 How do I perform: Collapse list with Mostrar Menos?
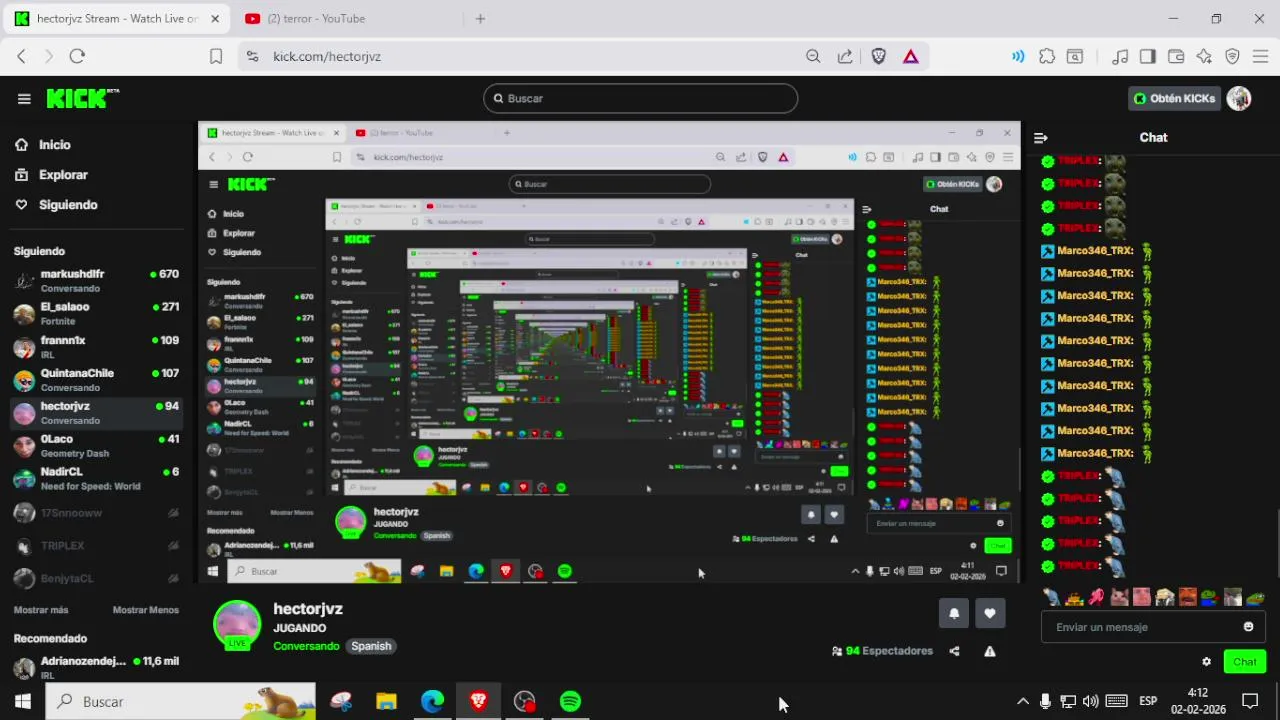point(146,610)
